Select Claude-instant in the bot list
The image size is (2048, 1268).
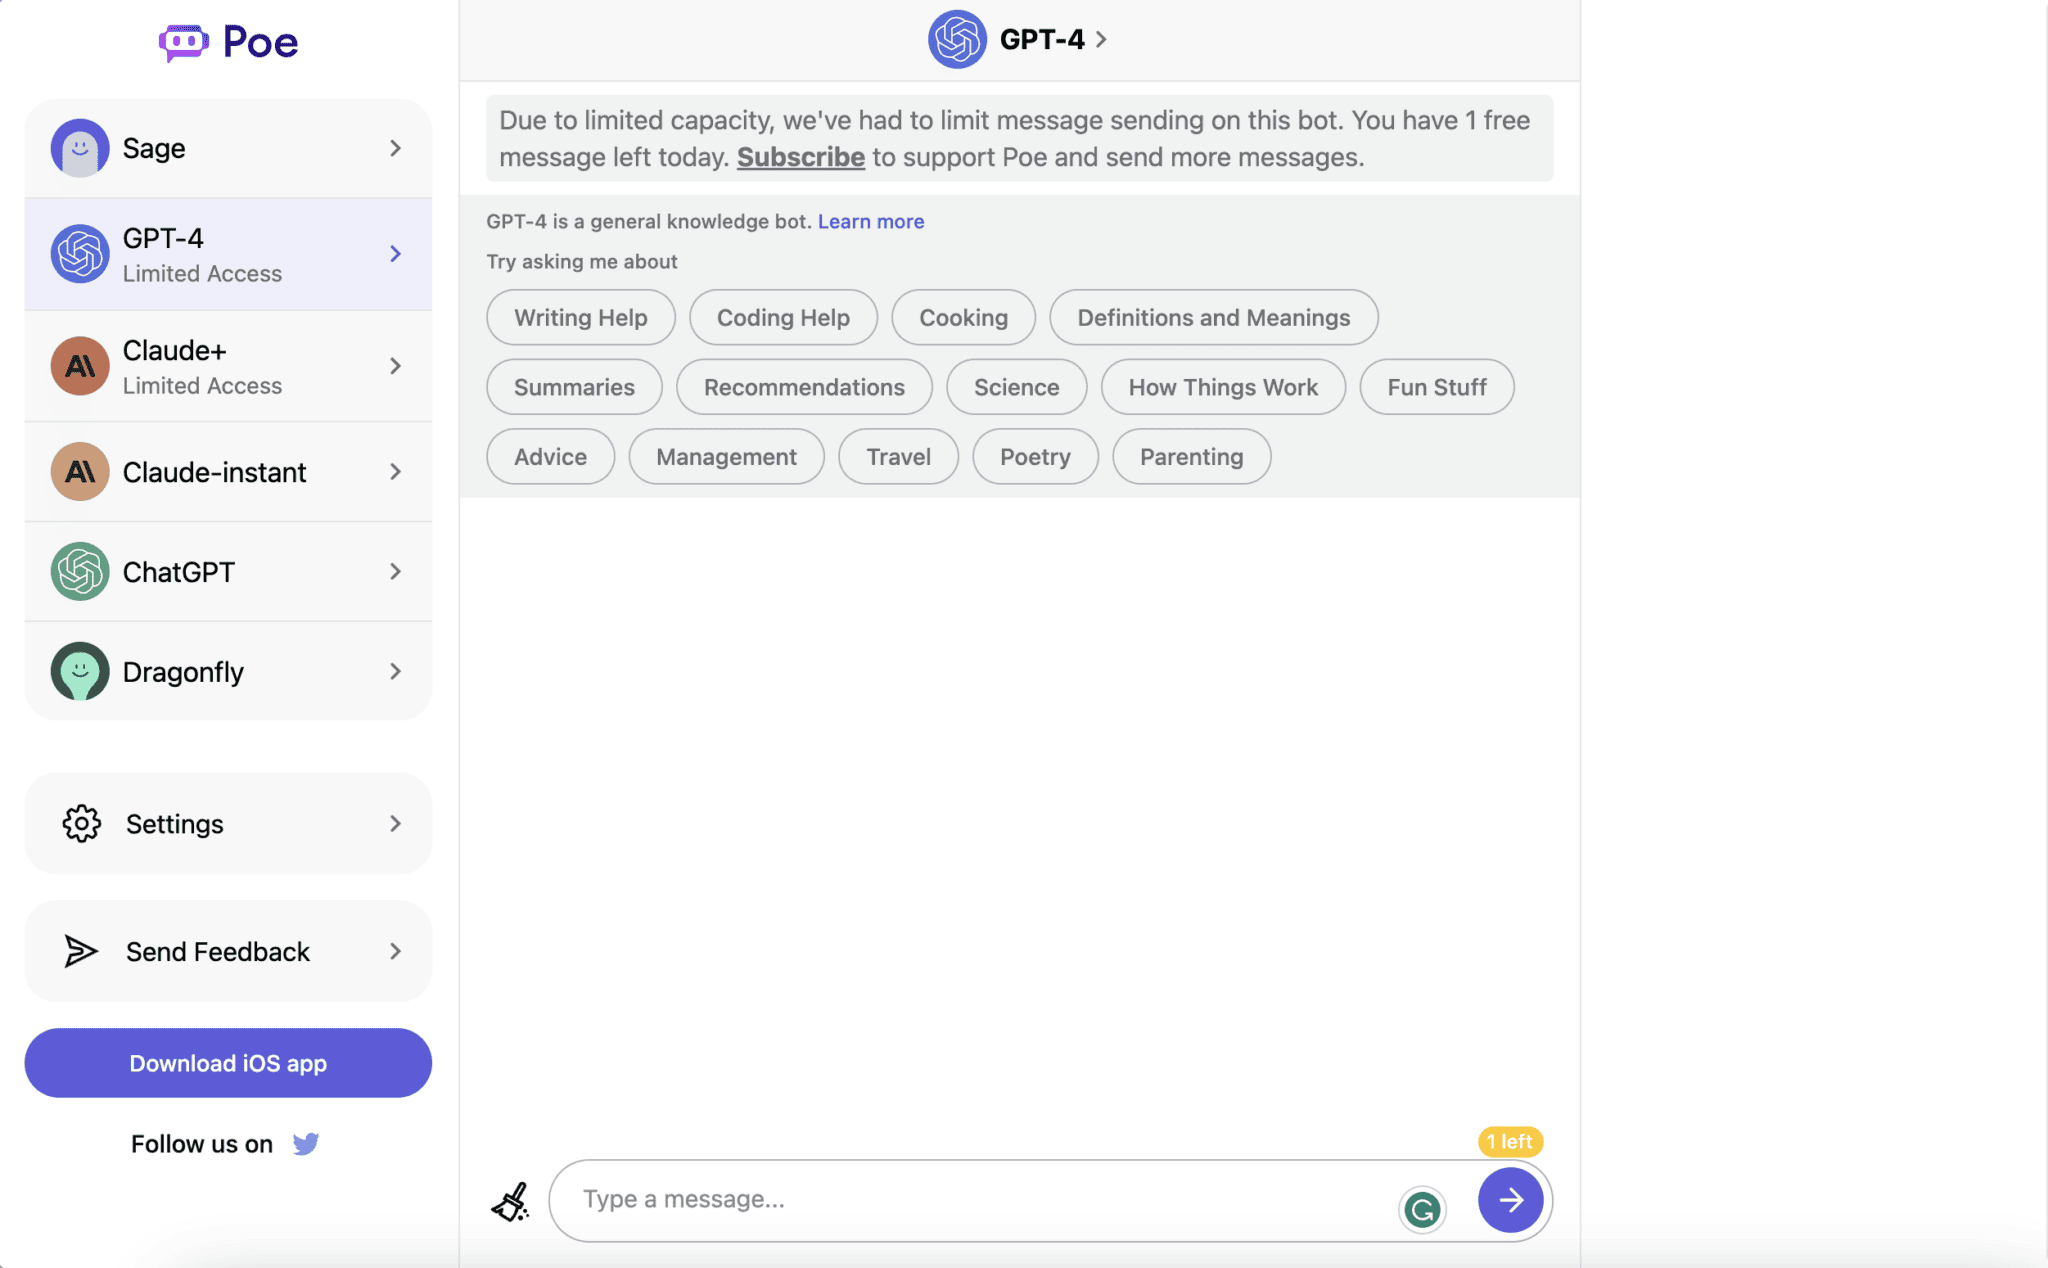click(228, 472)
